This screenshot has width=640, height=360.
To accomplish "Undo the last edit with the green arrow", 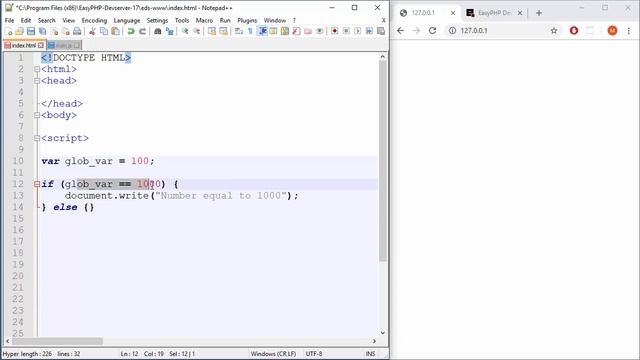I will pyautogui.click(x=131, y=31).
